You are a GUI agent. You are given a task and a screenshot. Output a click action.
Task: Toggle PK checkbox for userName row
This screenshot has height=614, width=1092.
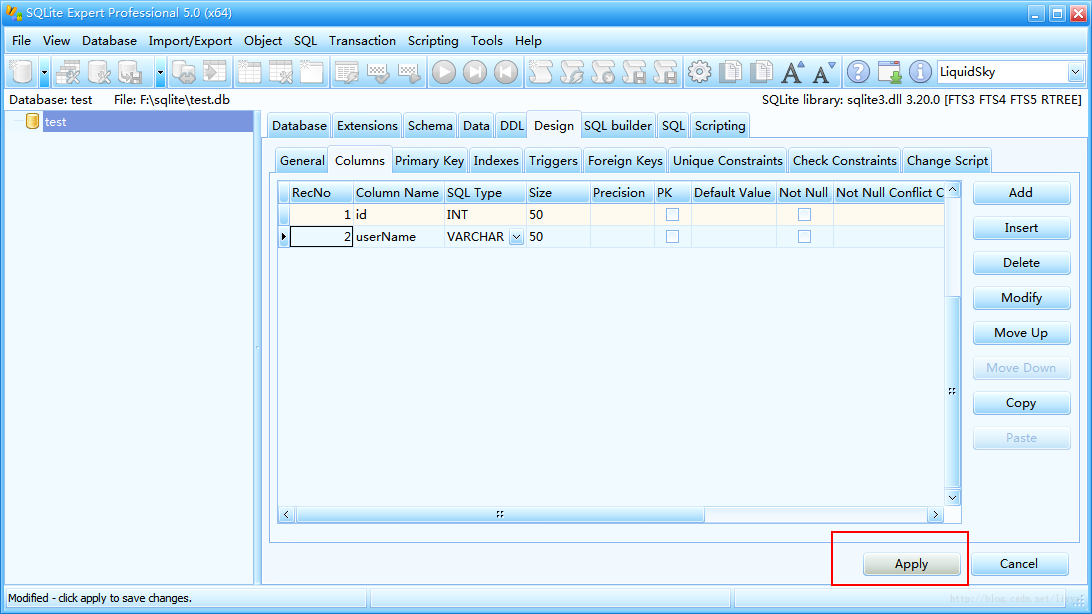(672, 237)
